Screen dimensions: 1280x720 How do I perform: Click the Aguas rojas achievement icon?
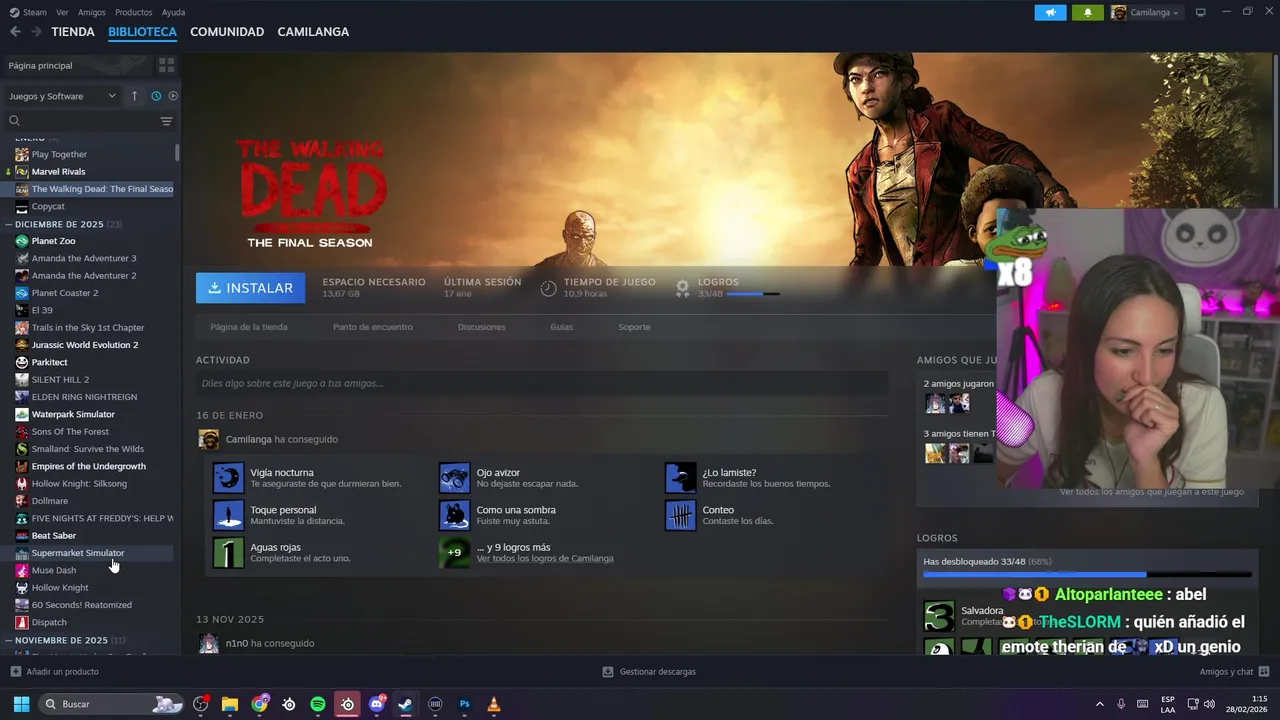pyautogui.click(x=228, y=552)
